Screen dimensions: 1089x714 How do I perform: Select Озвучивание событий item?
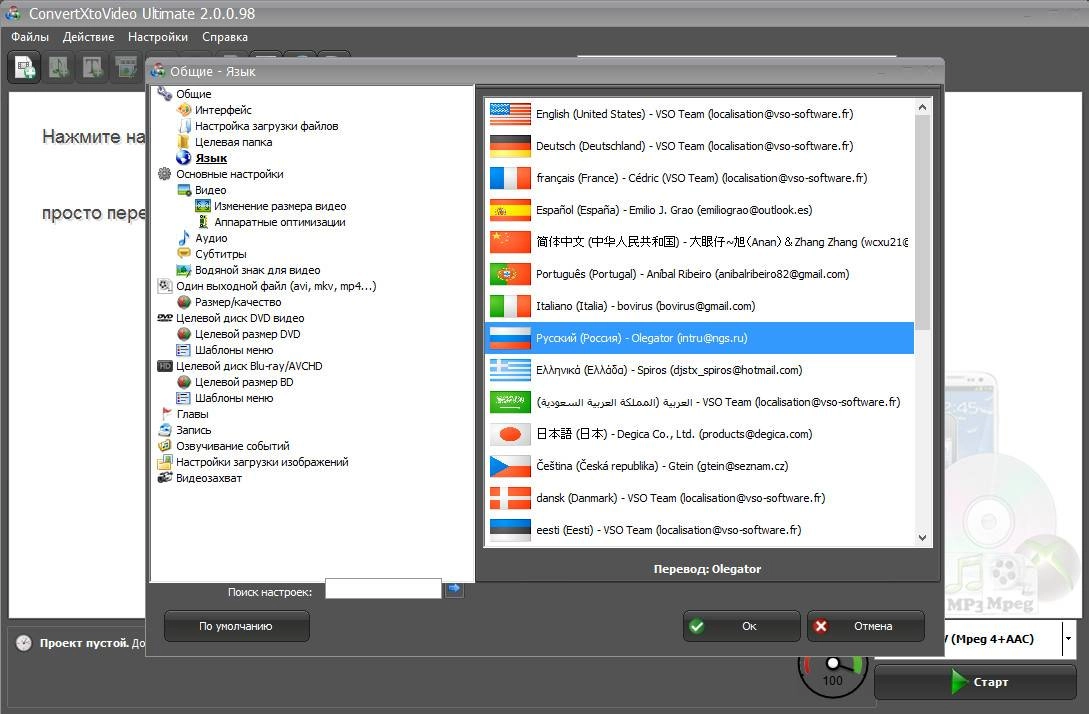[233, 445]
